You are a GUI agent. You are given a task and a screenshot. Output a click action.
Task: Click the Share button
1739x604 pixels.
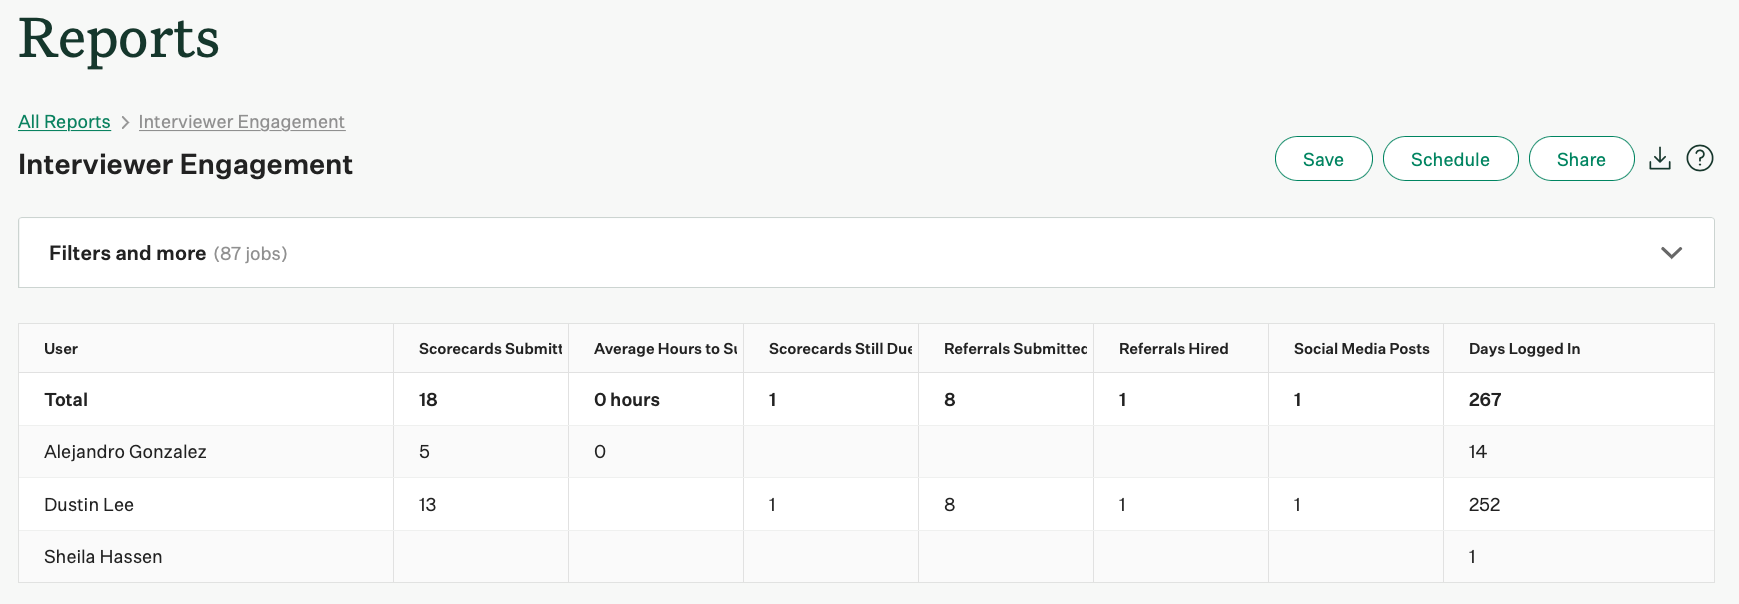(x=1581, y=159)
